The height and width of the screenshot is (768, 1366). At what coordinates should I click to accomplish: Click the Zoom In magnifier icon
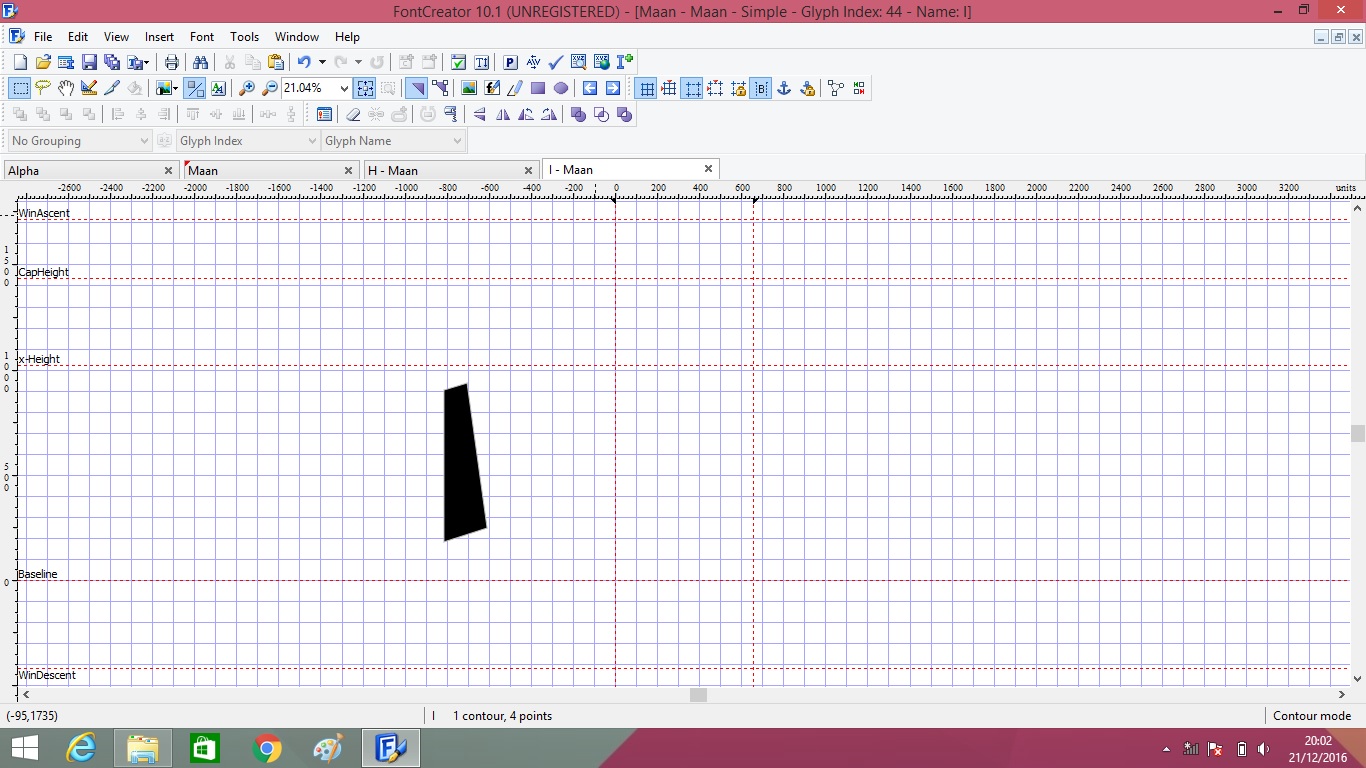coord(246,88)
